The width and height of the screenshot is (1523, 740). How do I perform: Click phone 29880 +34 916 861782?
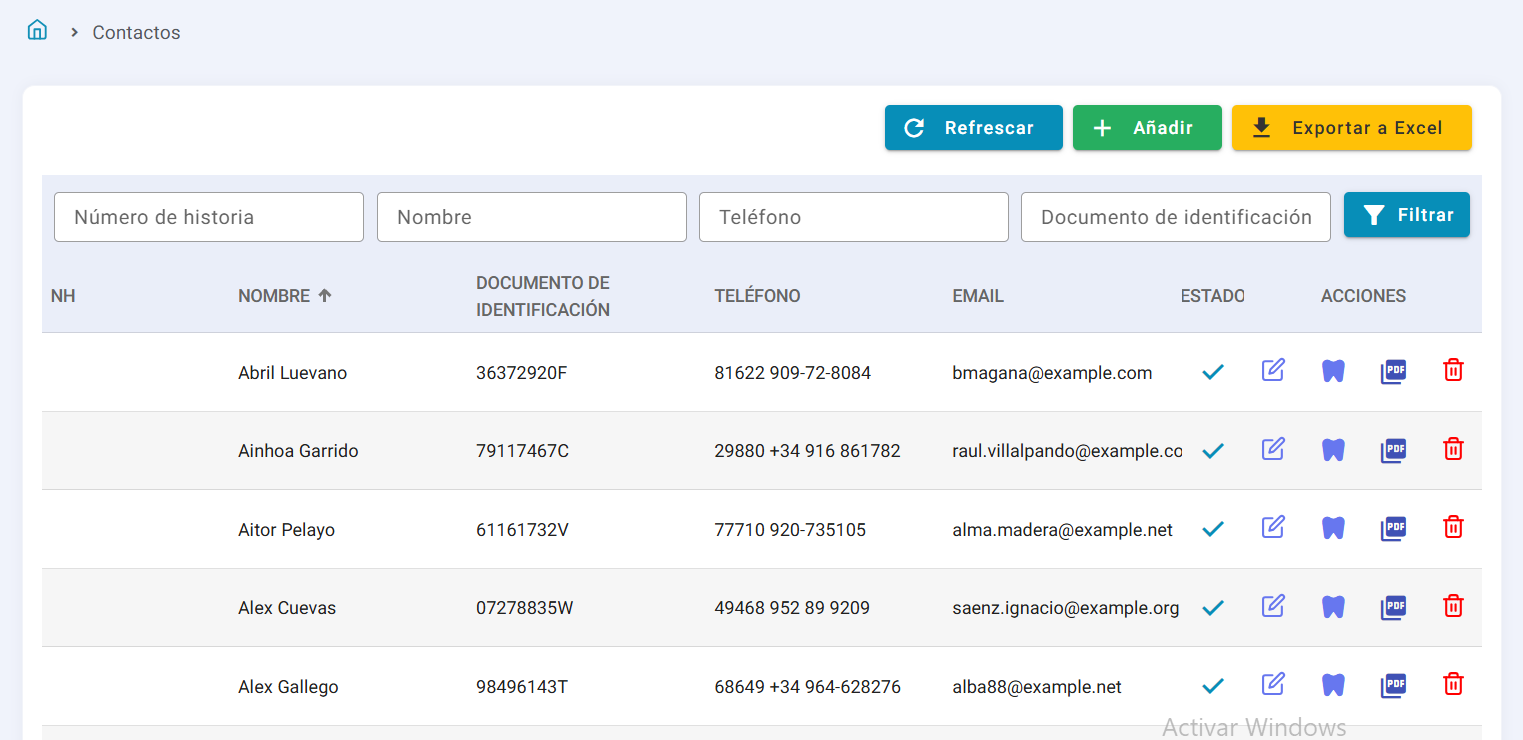pyautogui.click(x=807, y=451)
